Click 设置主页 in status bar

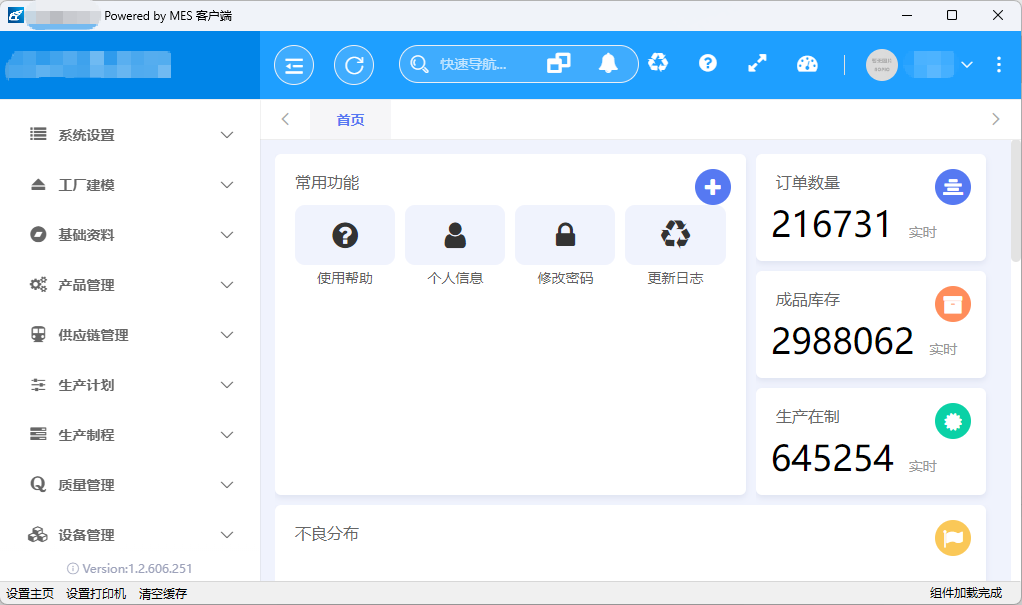click(30, 593)
